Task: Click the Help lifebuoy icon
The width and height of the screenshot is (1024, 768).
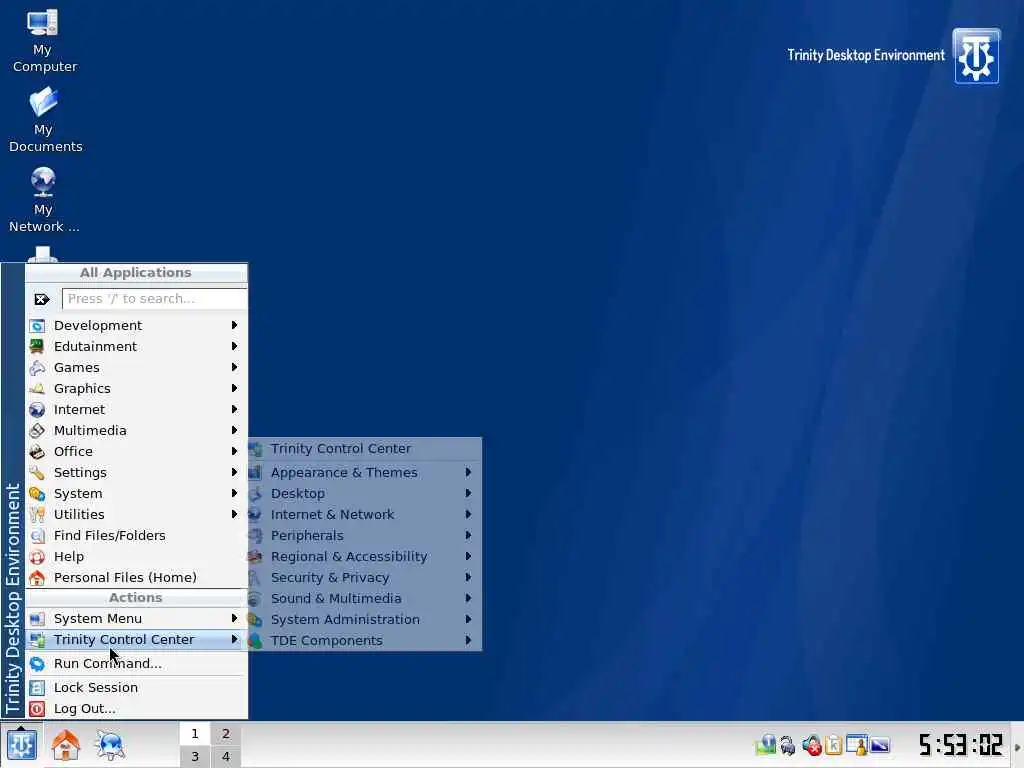Action: pyautogui.click(x=37, y=556)
